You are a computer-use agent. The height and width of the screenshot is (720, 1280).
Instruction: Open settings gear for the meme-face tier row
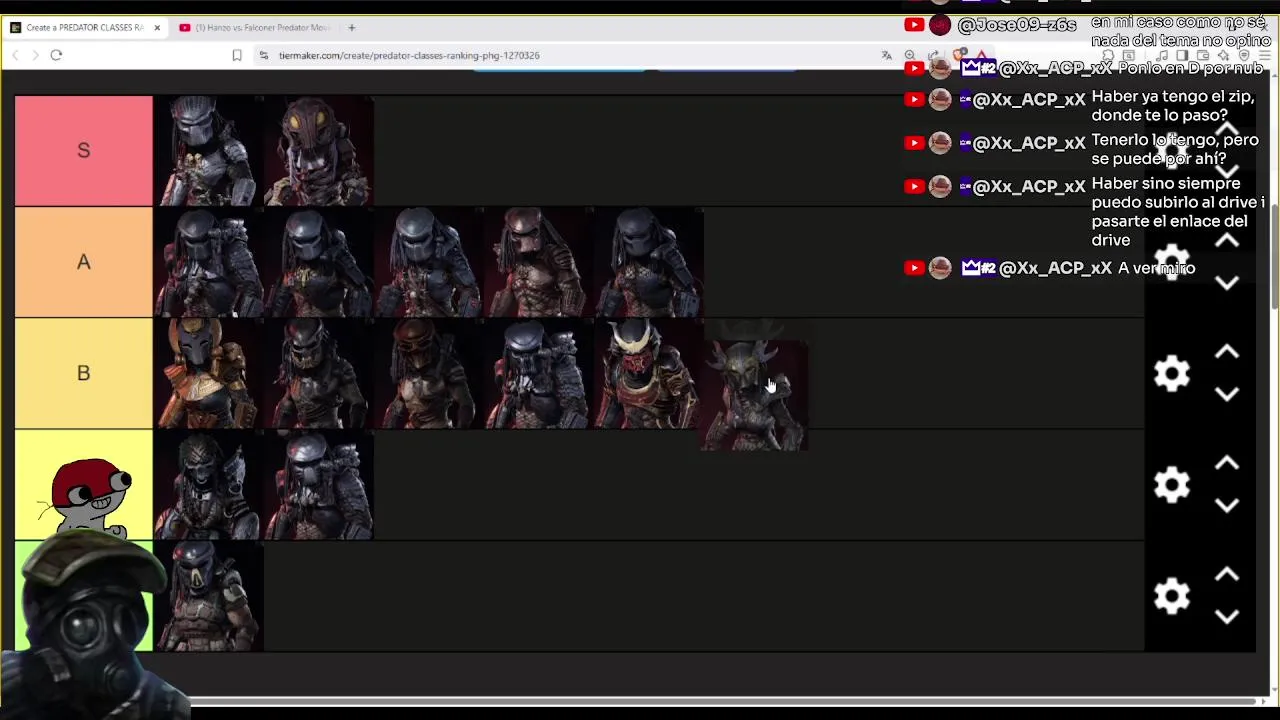(1171, 485)
